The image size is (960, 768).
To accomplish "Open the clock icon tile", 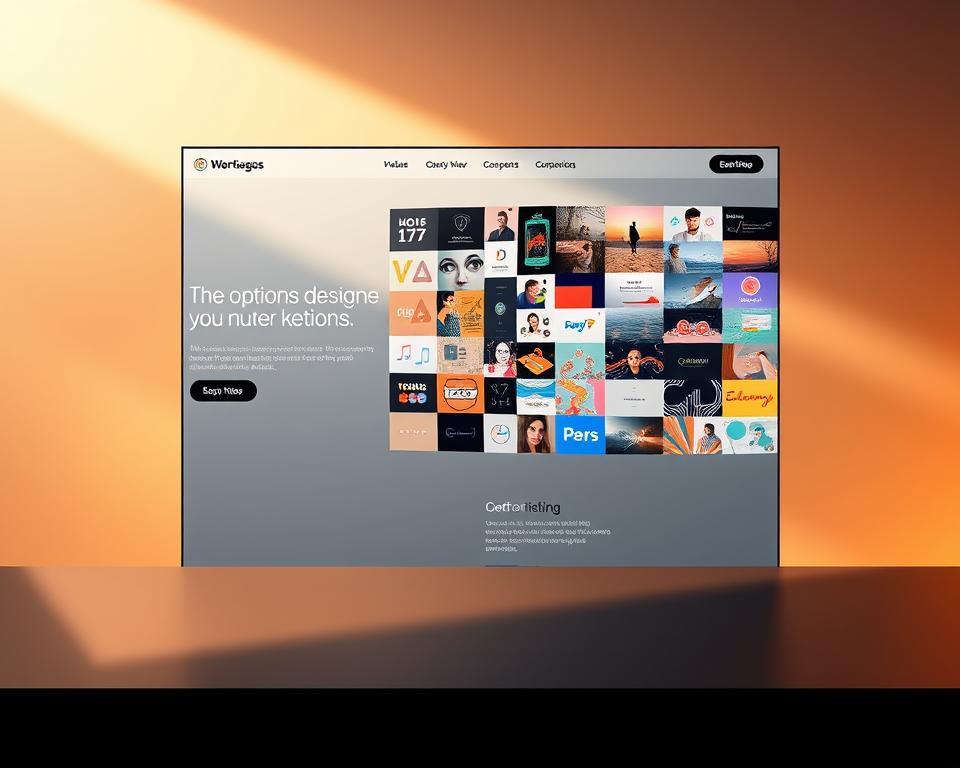I will (x=500, y=434).
